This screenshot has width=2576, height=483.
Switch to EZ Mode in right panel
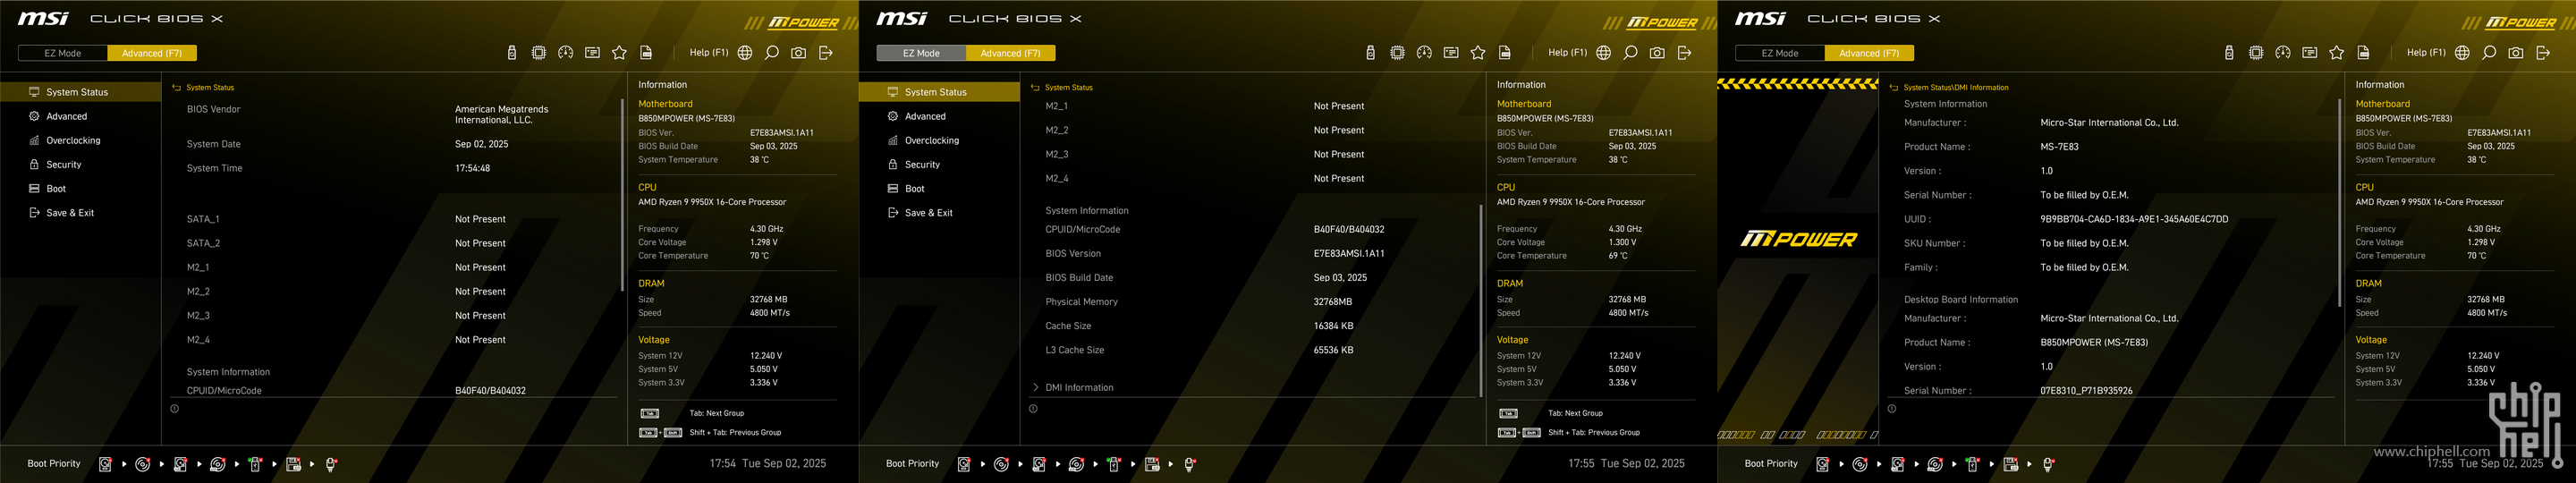click(1780, 53)
